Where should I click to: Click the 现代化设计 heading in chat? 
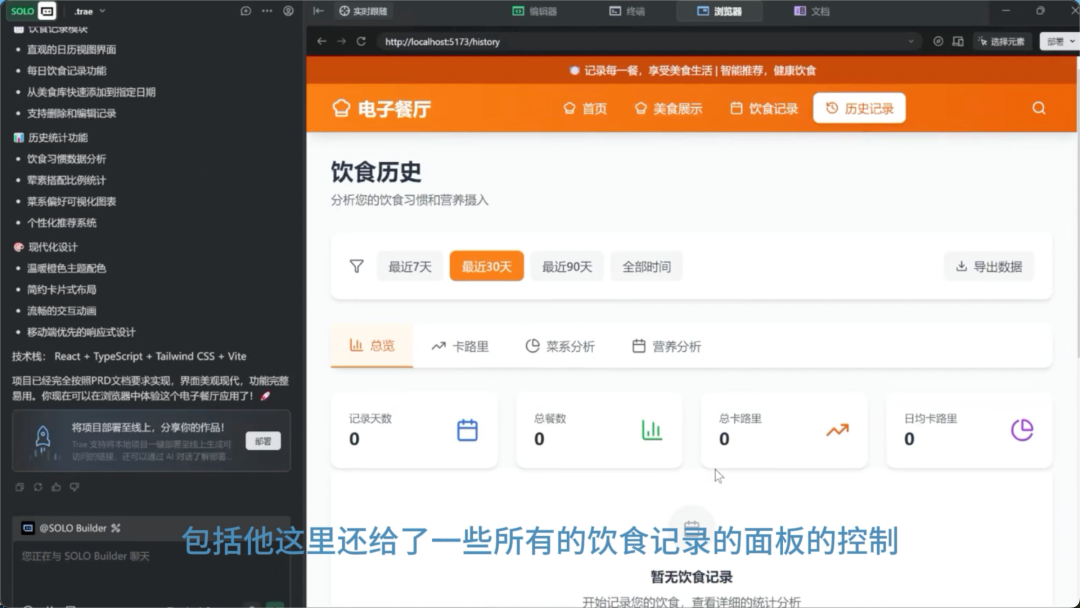click(x=53, y=247)
